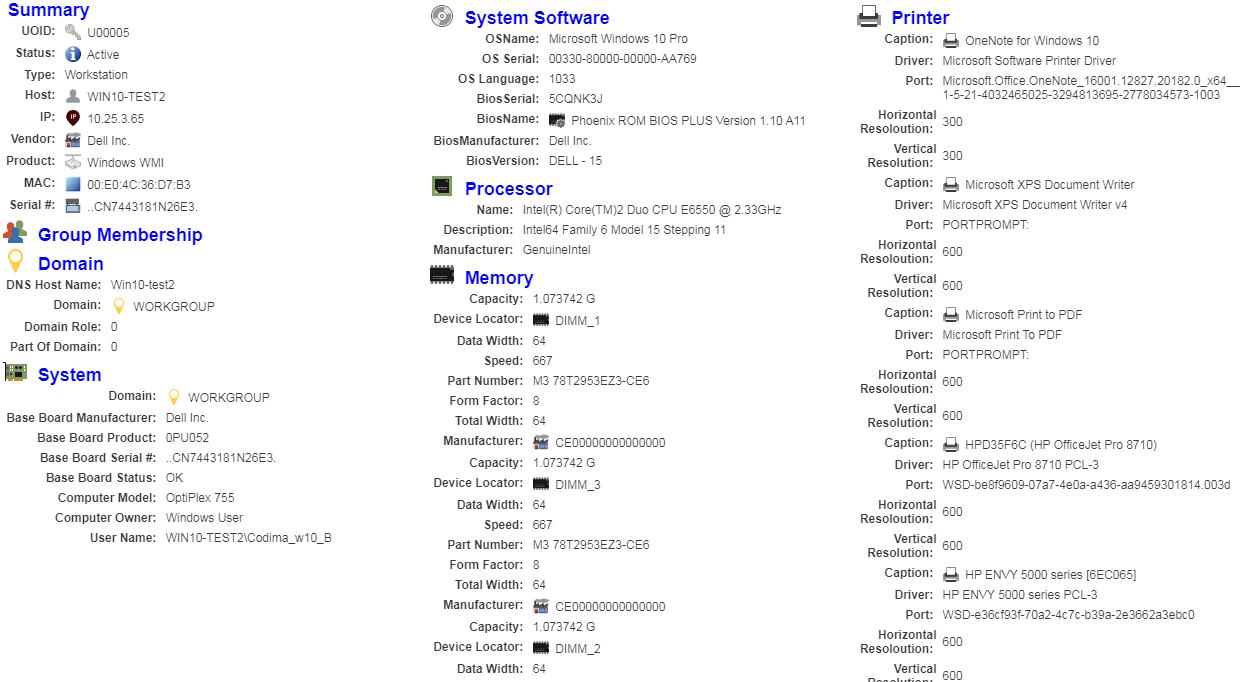Click the MAC value 00:E0:4C:36:D7:B3

click(139, 184)
